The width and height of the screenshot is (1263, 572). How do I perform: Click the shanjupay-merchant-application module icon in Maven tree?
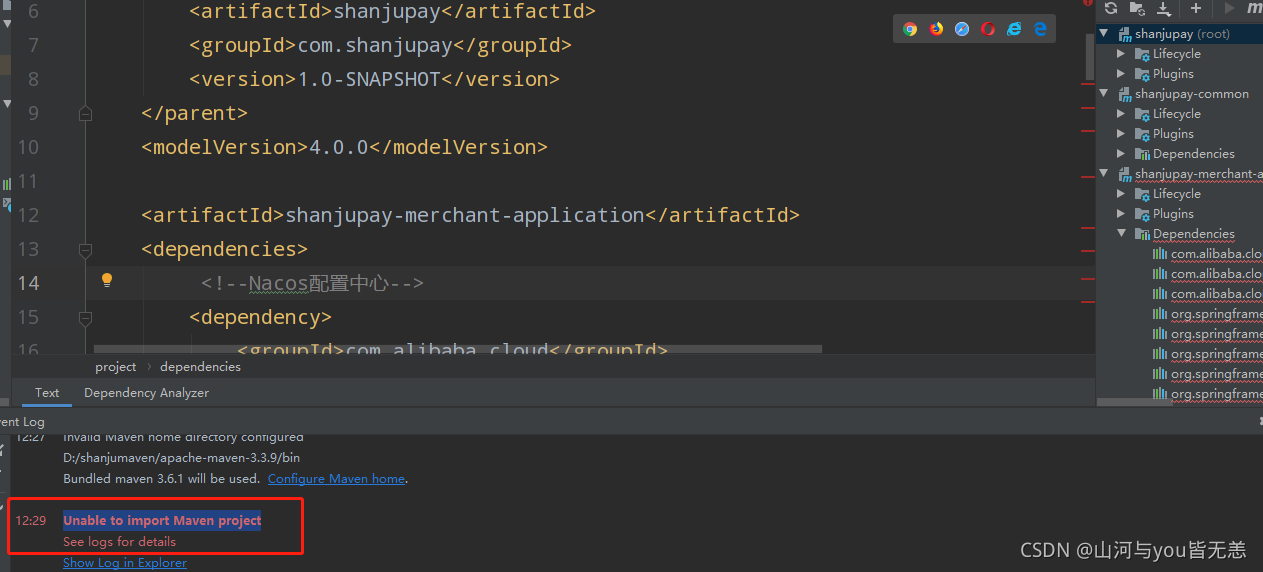[x=1124, y=174]
